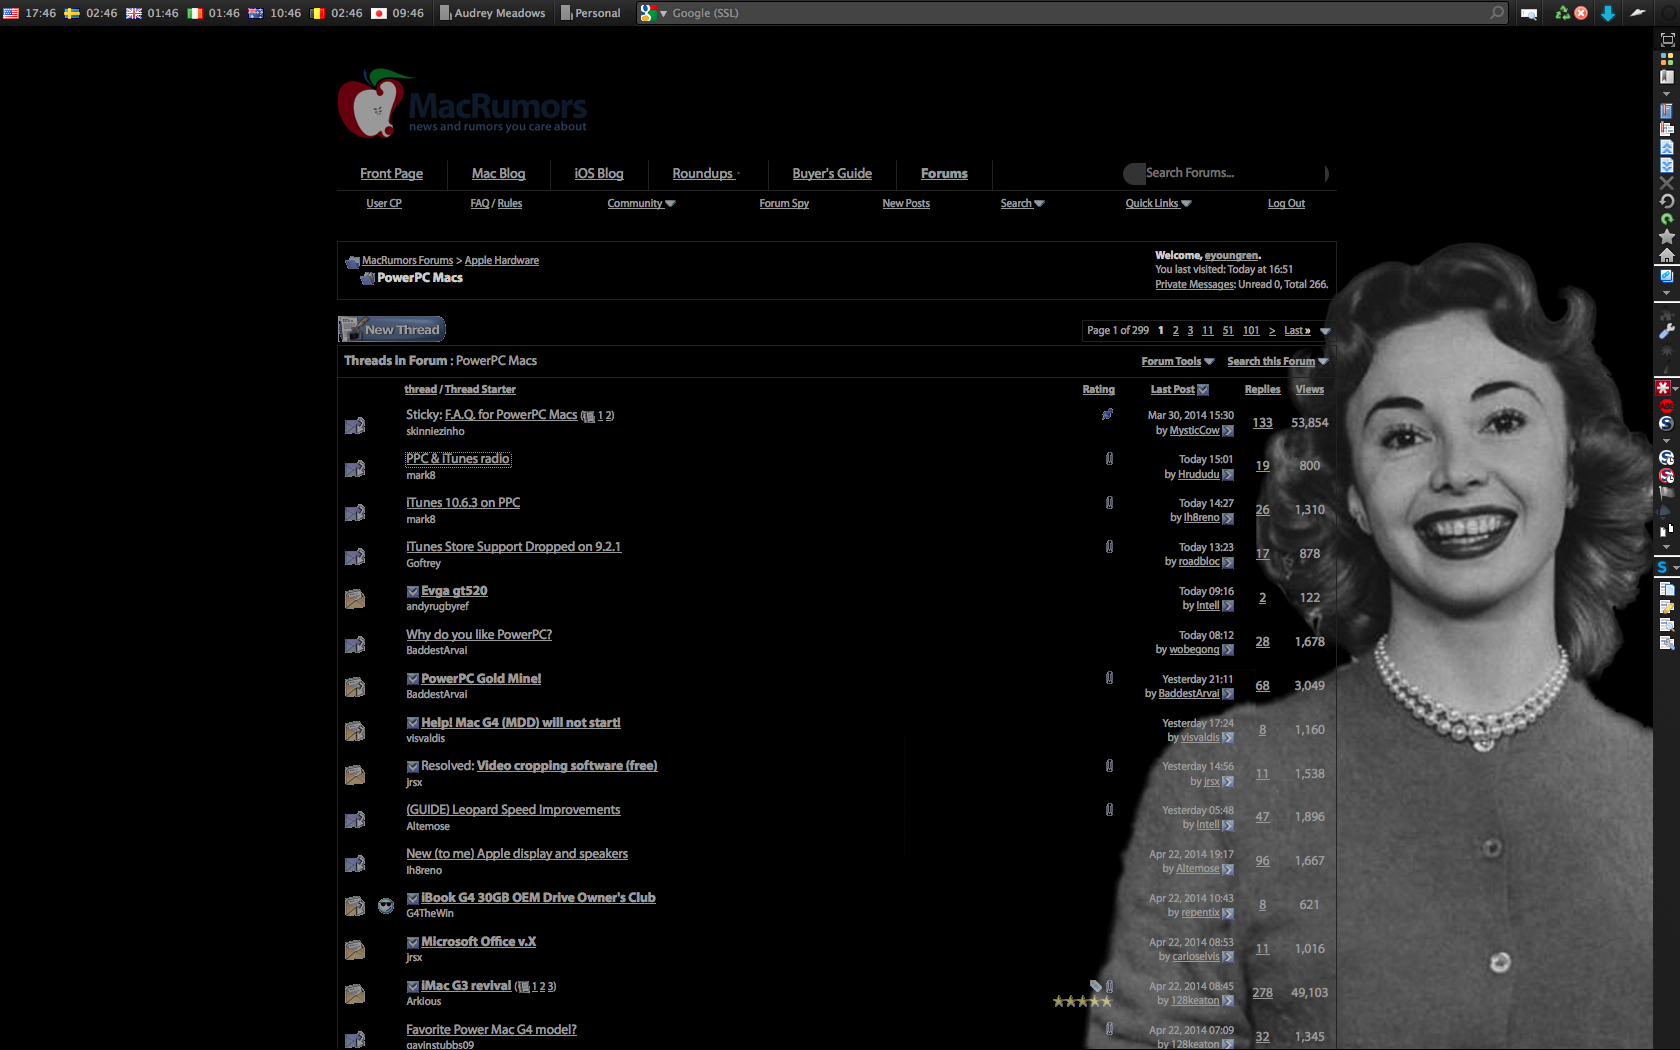1680x1050 pixels.
Task: Open the Forum Tools dropdown
Action: (1177, 361)
